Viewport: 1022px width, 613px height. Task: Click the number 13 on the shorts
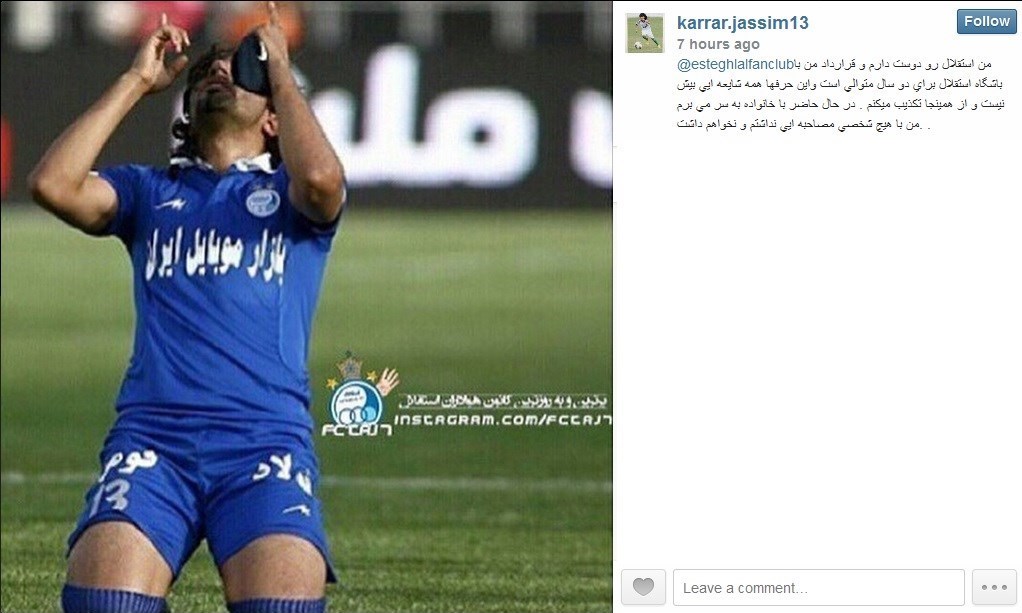click(110, 497)
